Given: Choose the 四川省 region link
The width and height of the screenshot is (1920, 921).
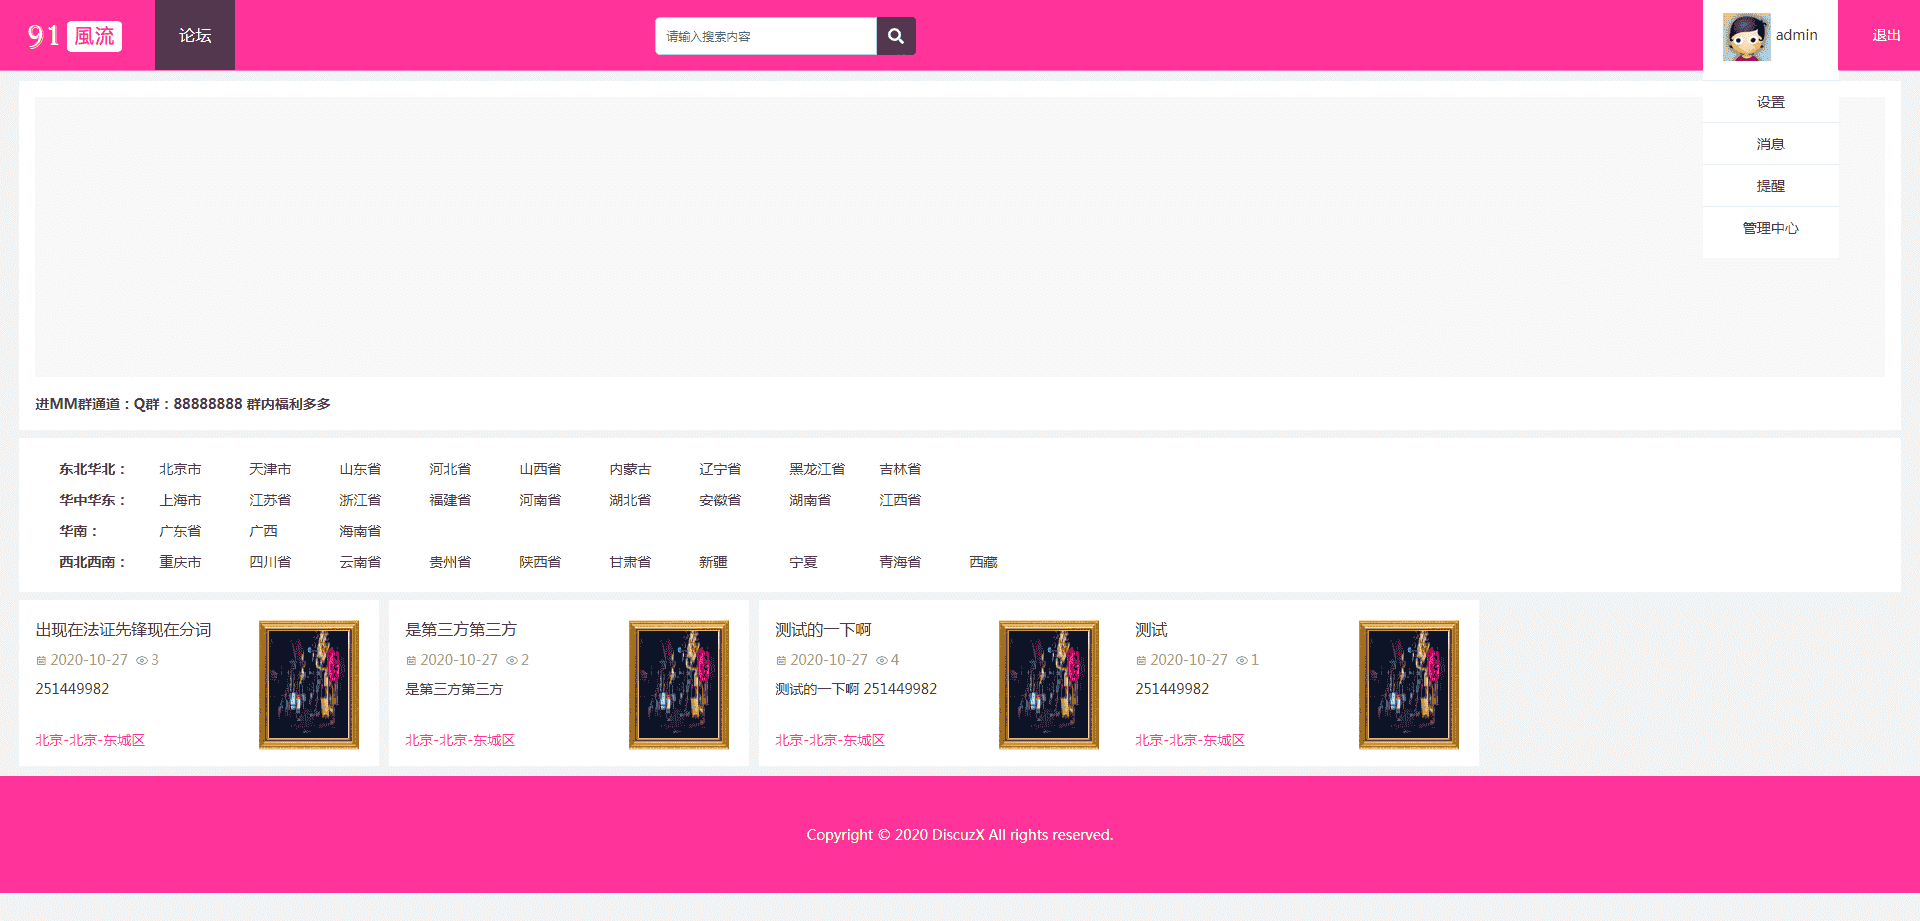Looking at the screenshot, I should (x=270, y=562).
